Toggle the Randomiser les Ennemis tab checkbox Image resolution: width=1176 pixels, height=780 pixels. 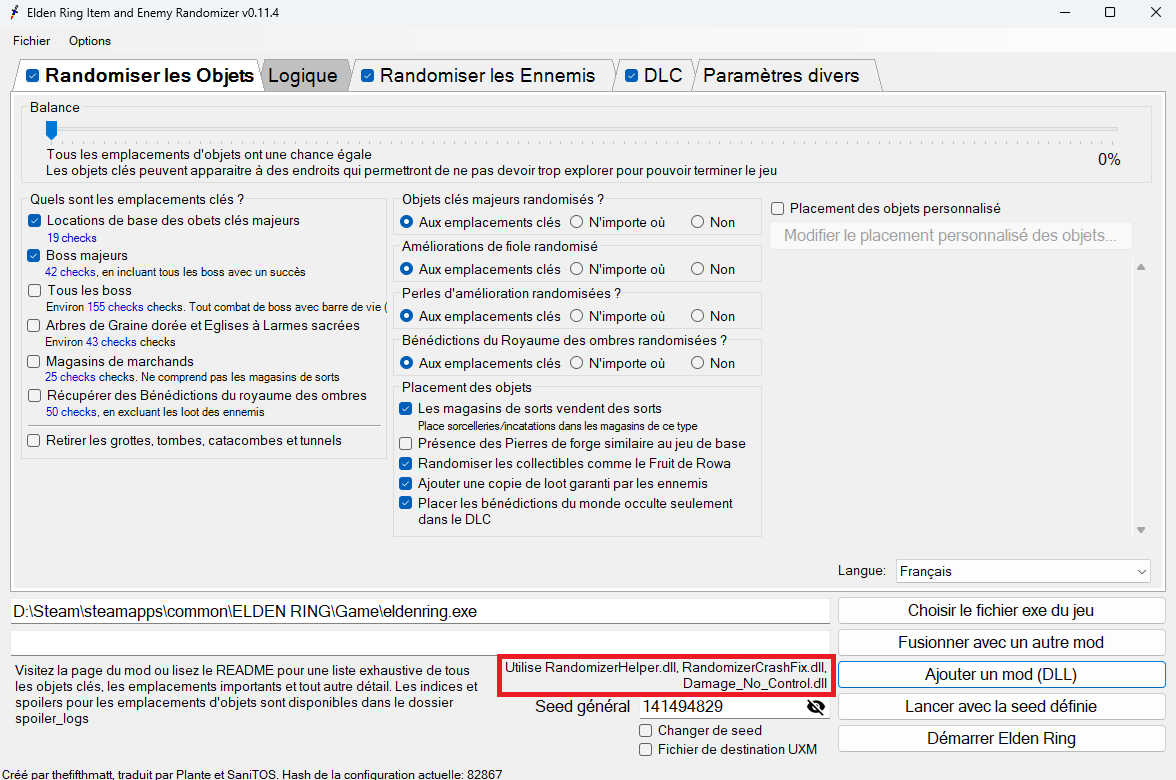click(x=368, y=76)
